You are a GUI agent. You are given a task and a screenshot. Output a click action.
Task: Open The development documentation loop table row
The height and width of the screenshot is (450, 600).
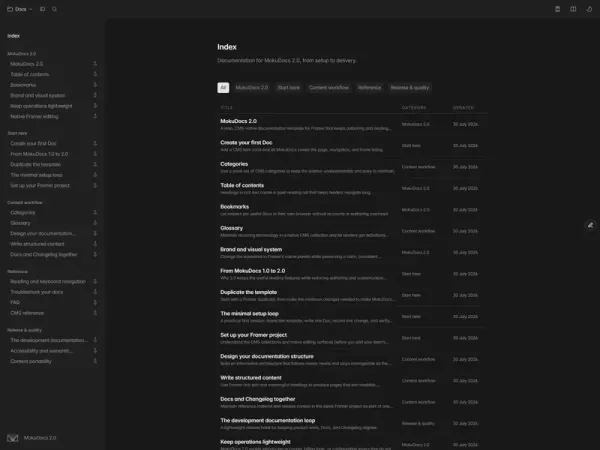pyautogui.click(x=352, y=424)
